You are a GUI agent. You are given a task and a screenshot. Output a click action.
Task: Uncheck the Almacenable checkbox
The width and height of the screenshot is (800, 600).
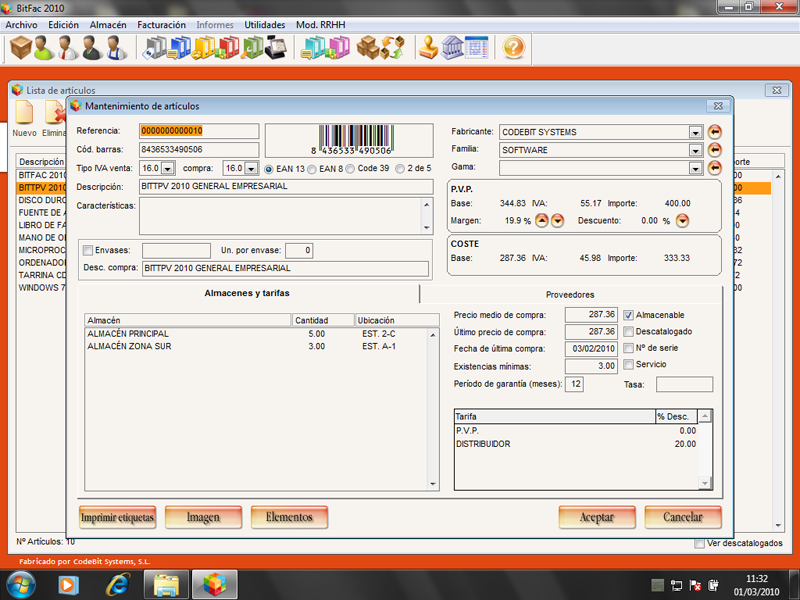point(629,315)
